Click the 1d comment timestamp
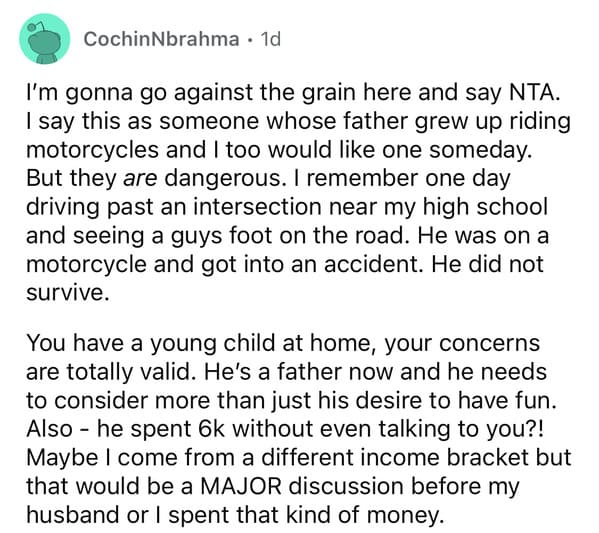The image size is (599, 533). pos(270,39)
